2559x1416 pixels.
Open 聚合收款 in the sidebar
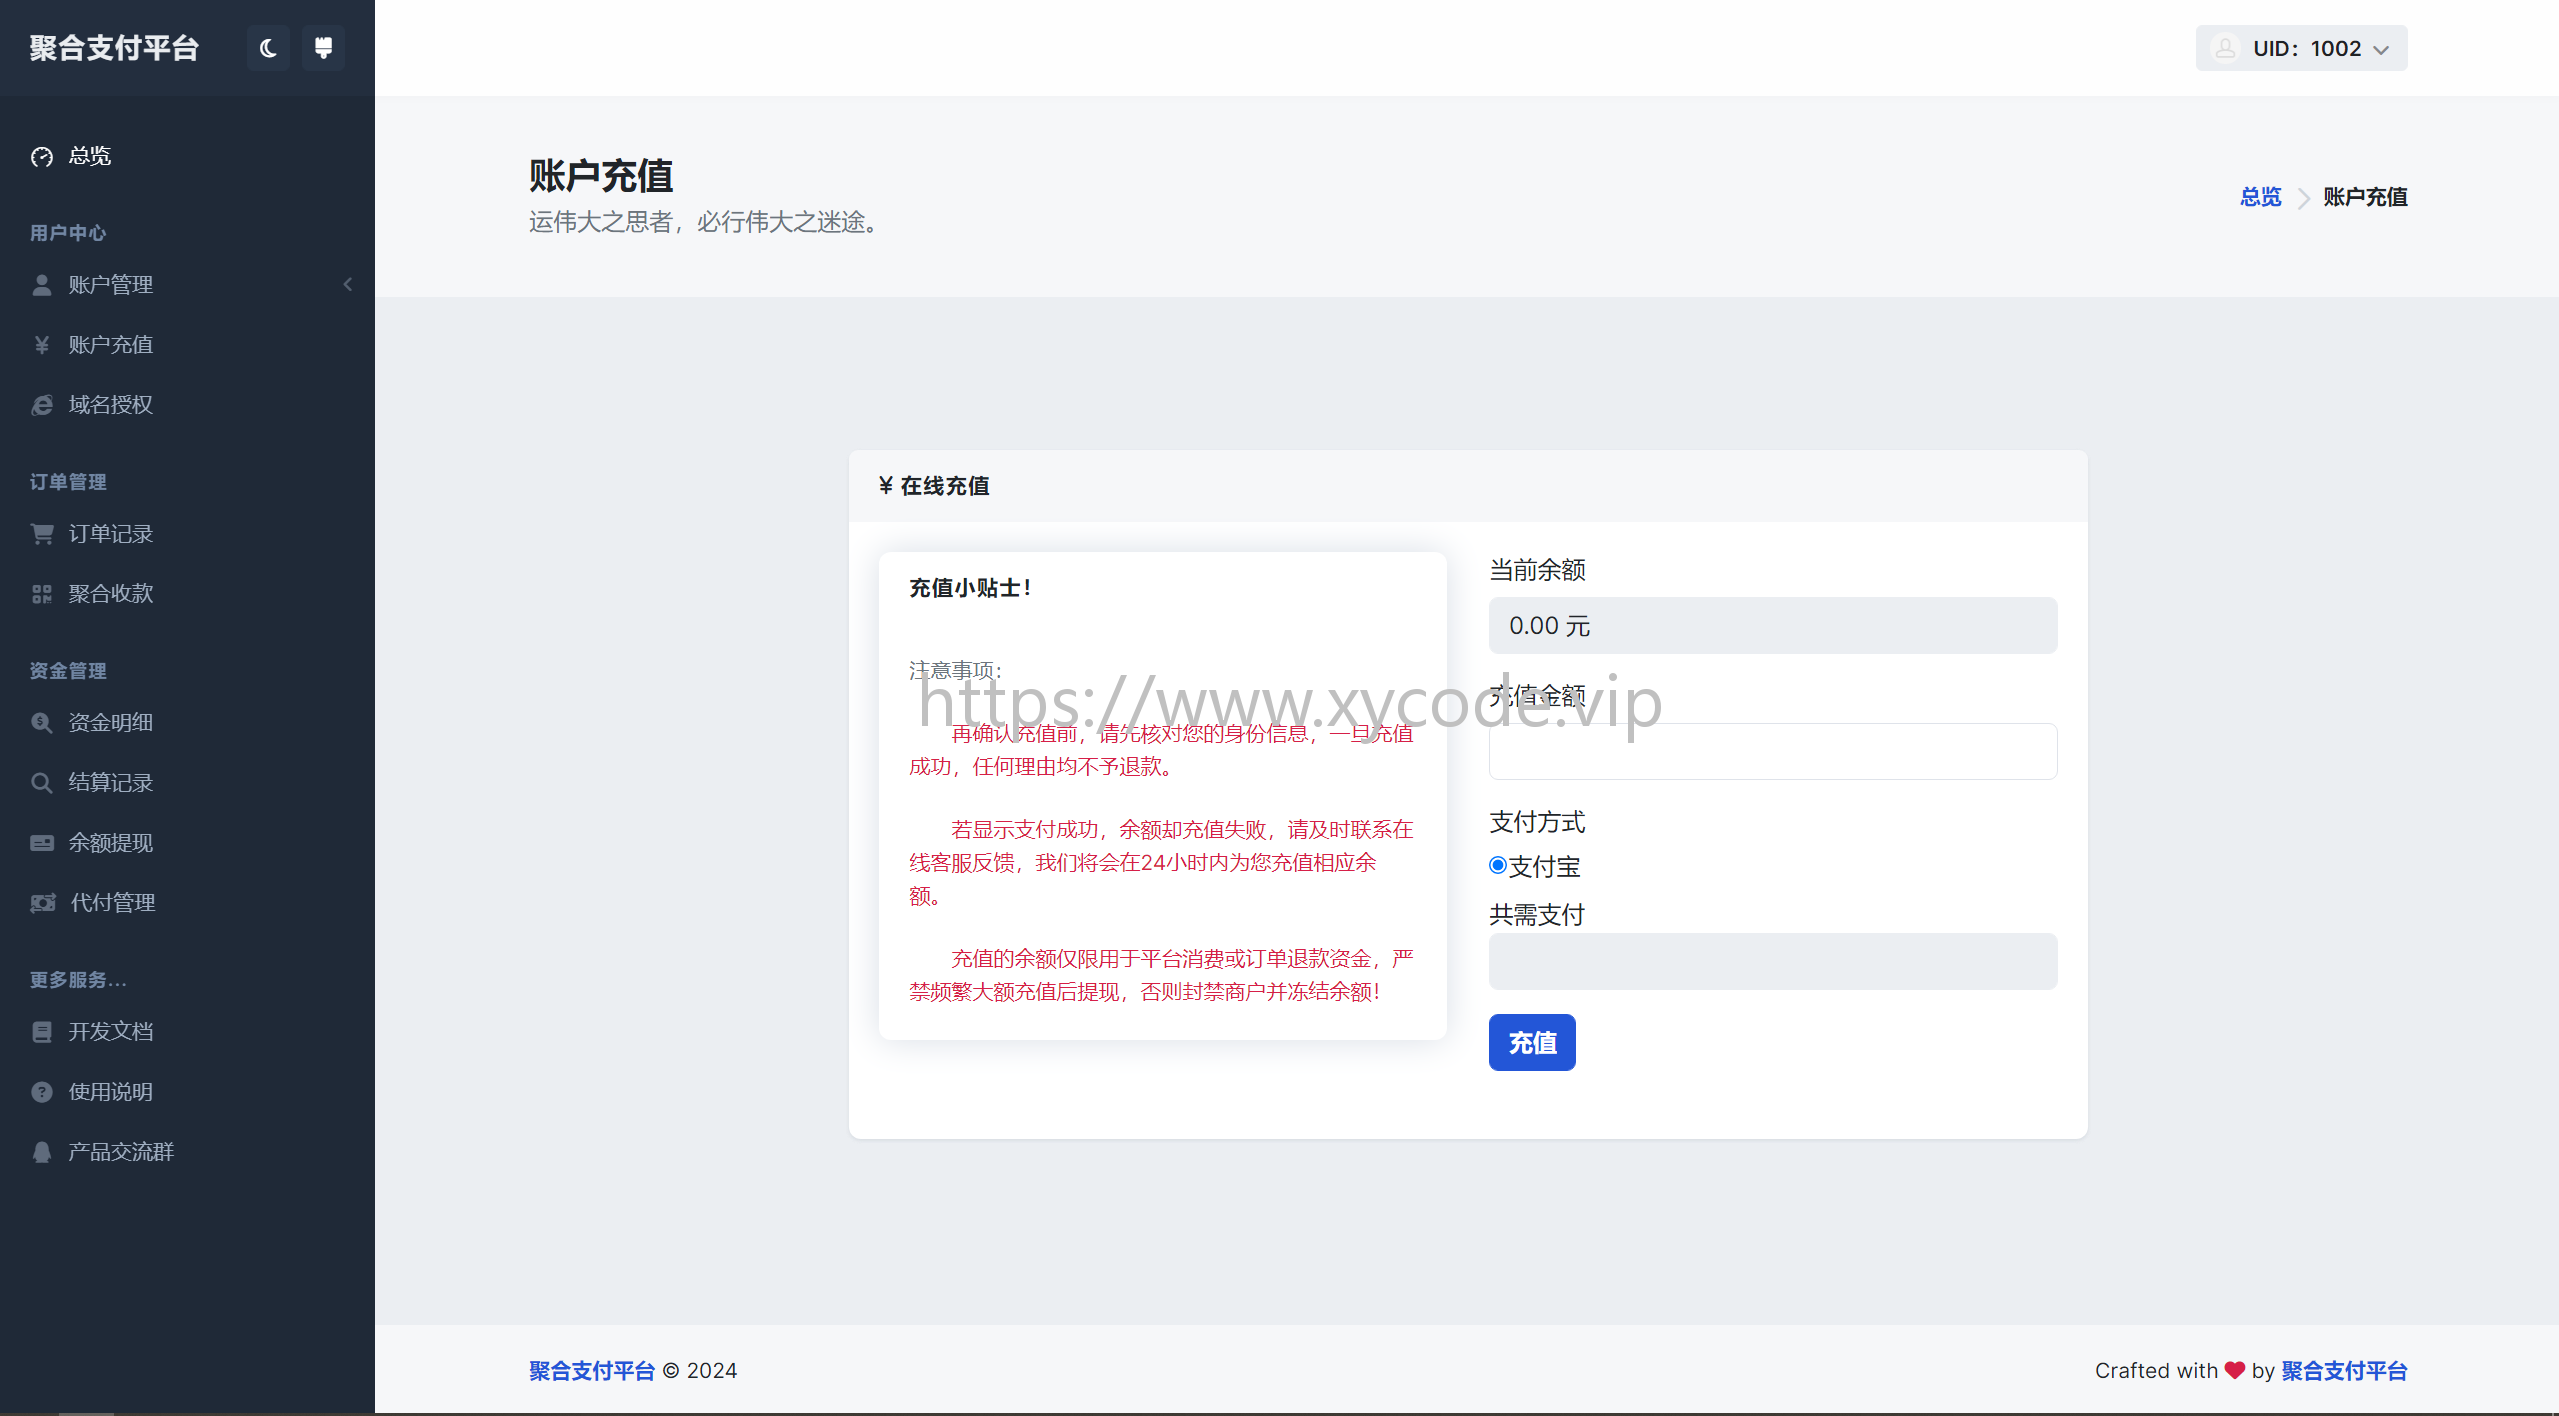110,594
